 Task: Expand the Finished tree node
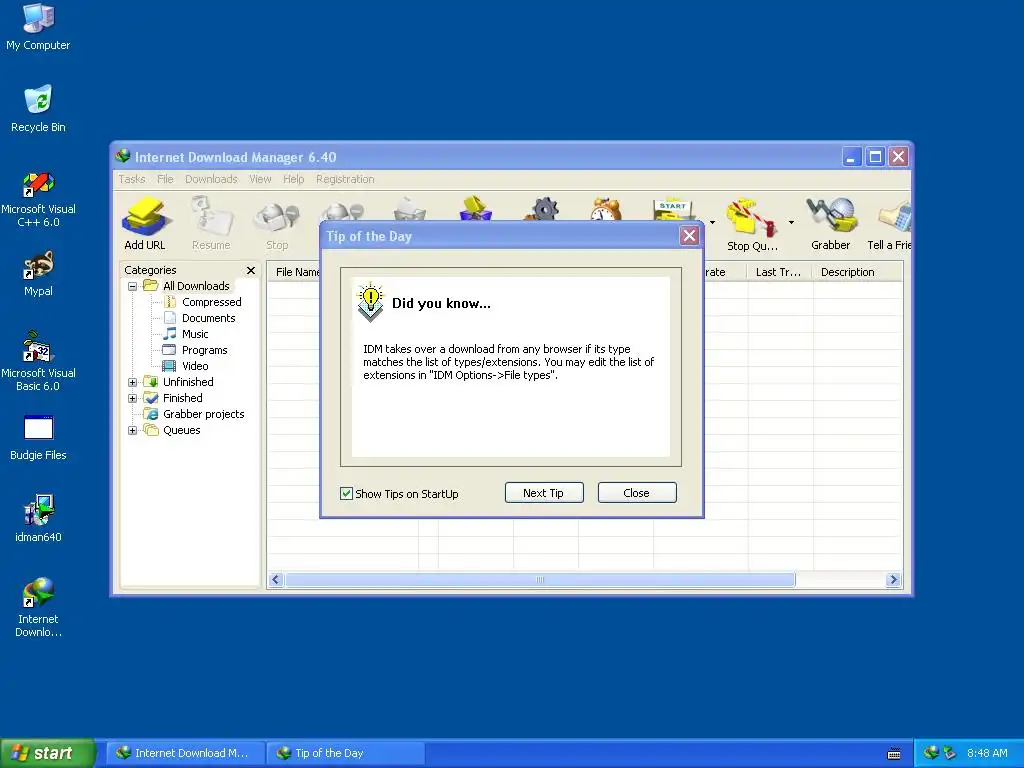(133, 398)
